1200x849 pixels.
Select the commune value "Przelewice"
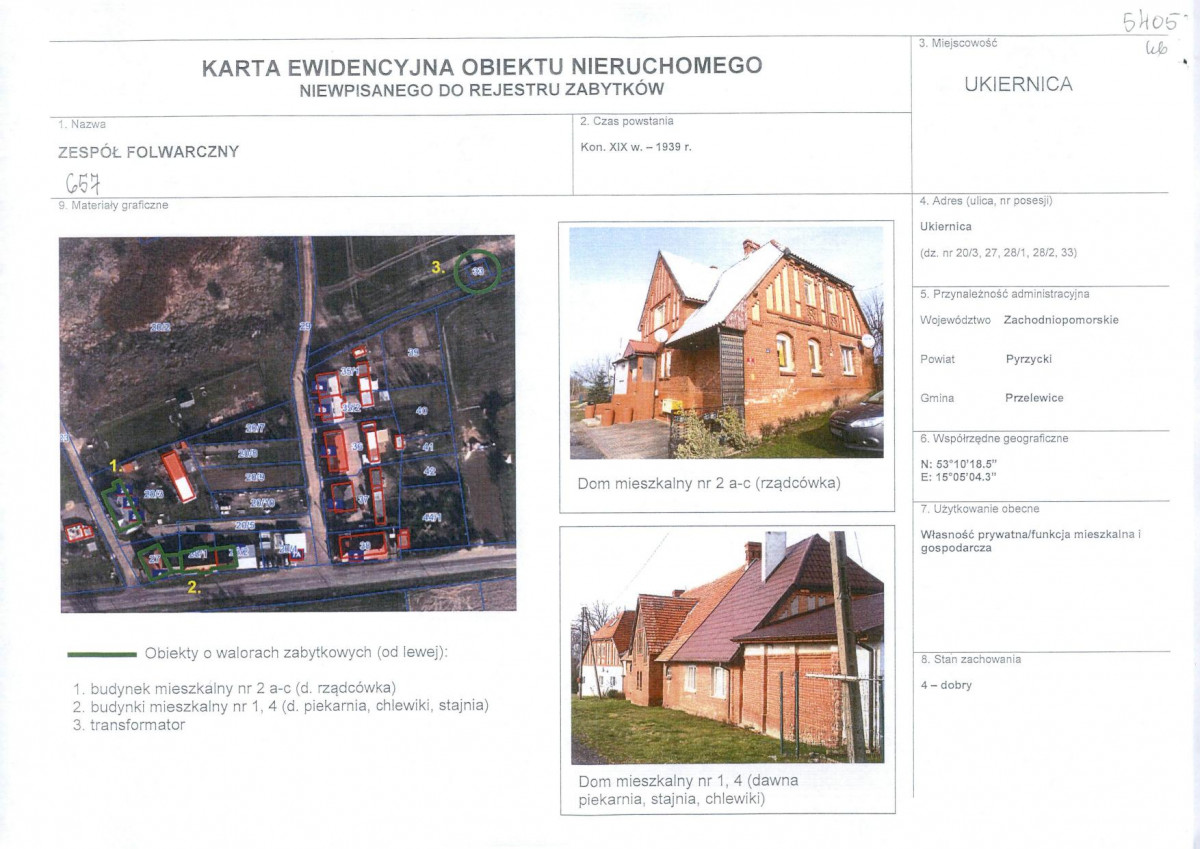point(1034,398)
